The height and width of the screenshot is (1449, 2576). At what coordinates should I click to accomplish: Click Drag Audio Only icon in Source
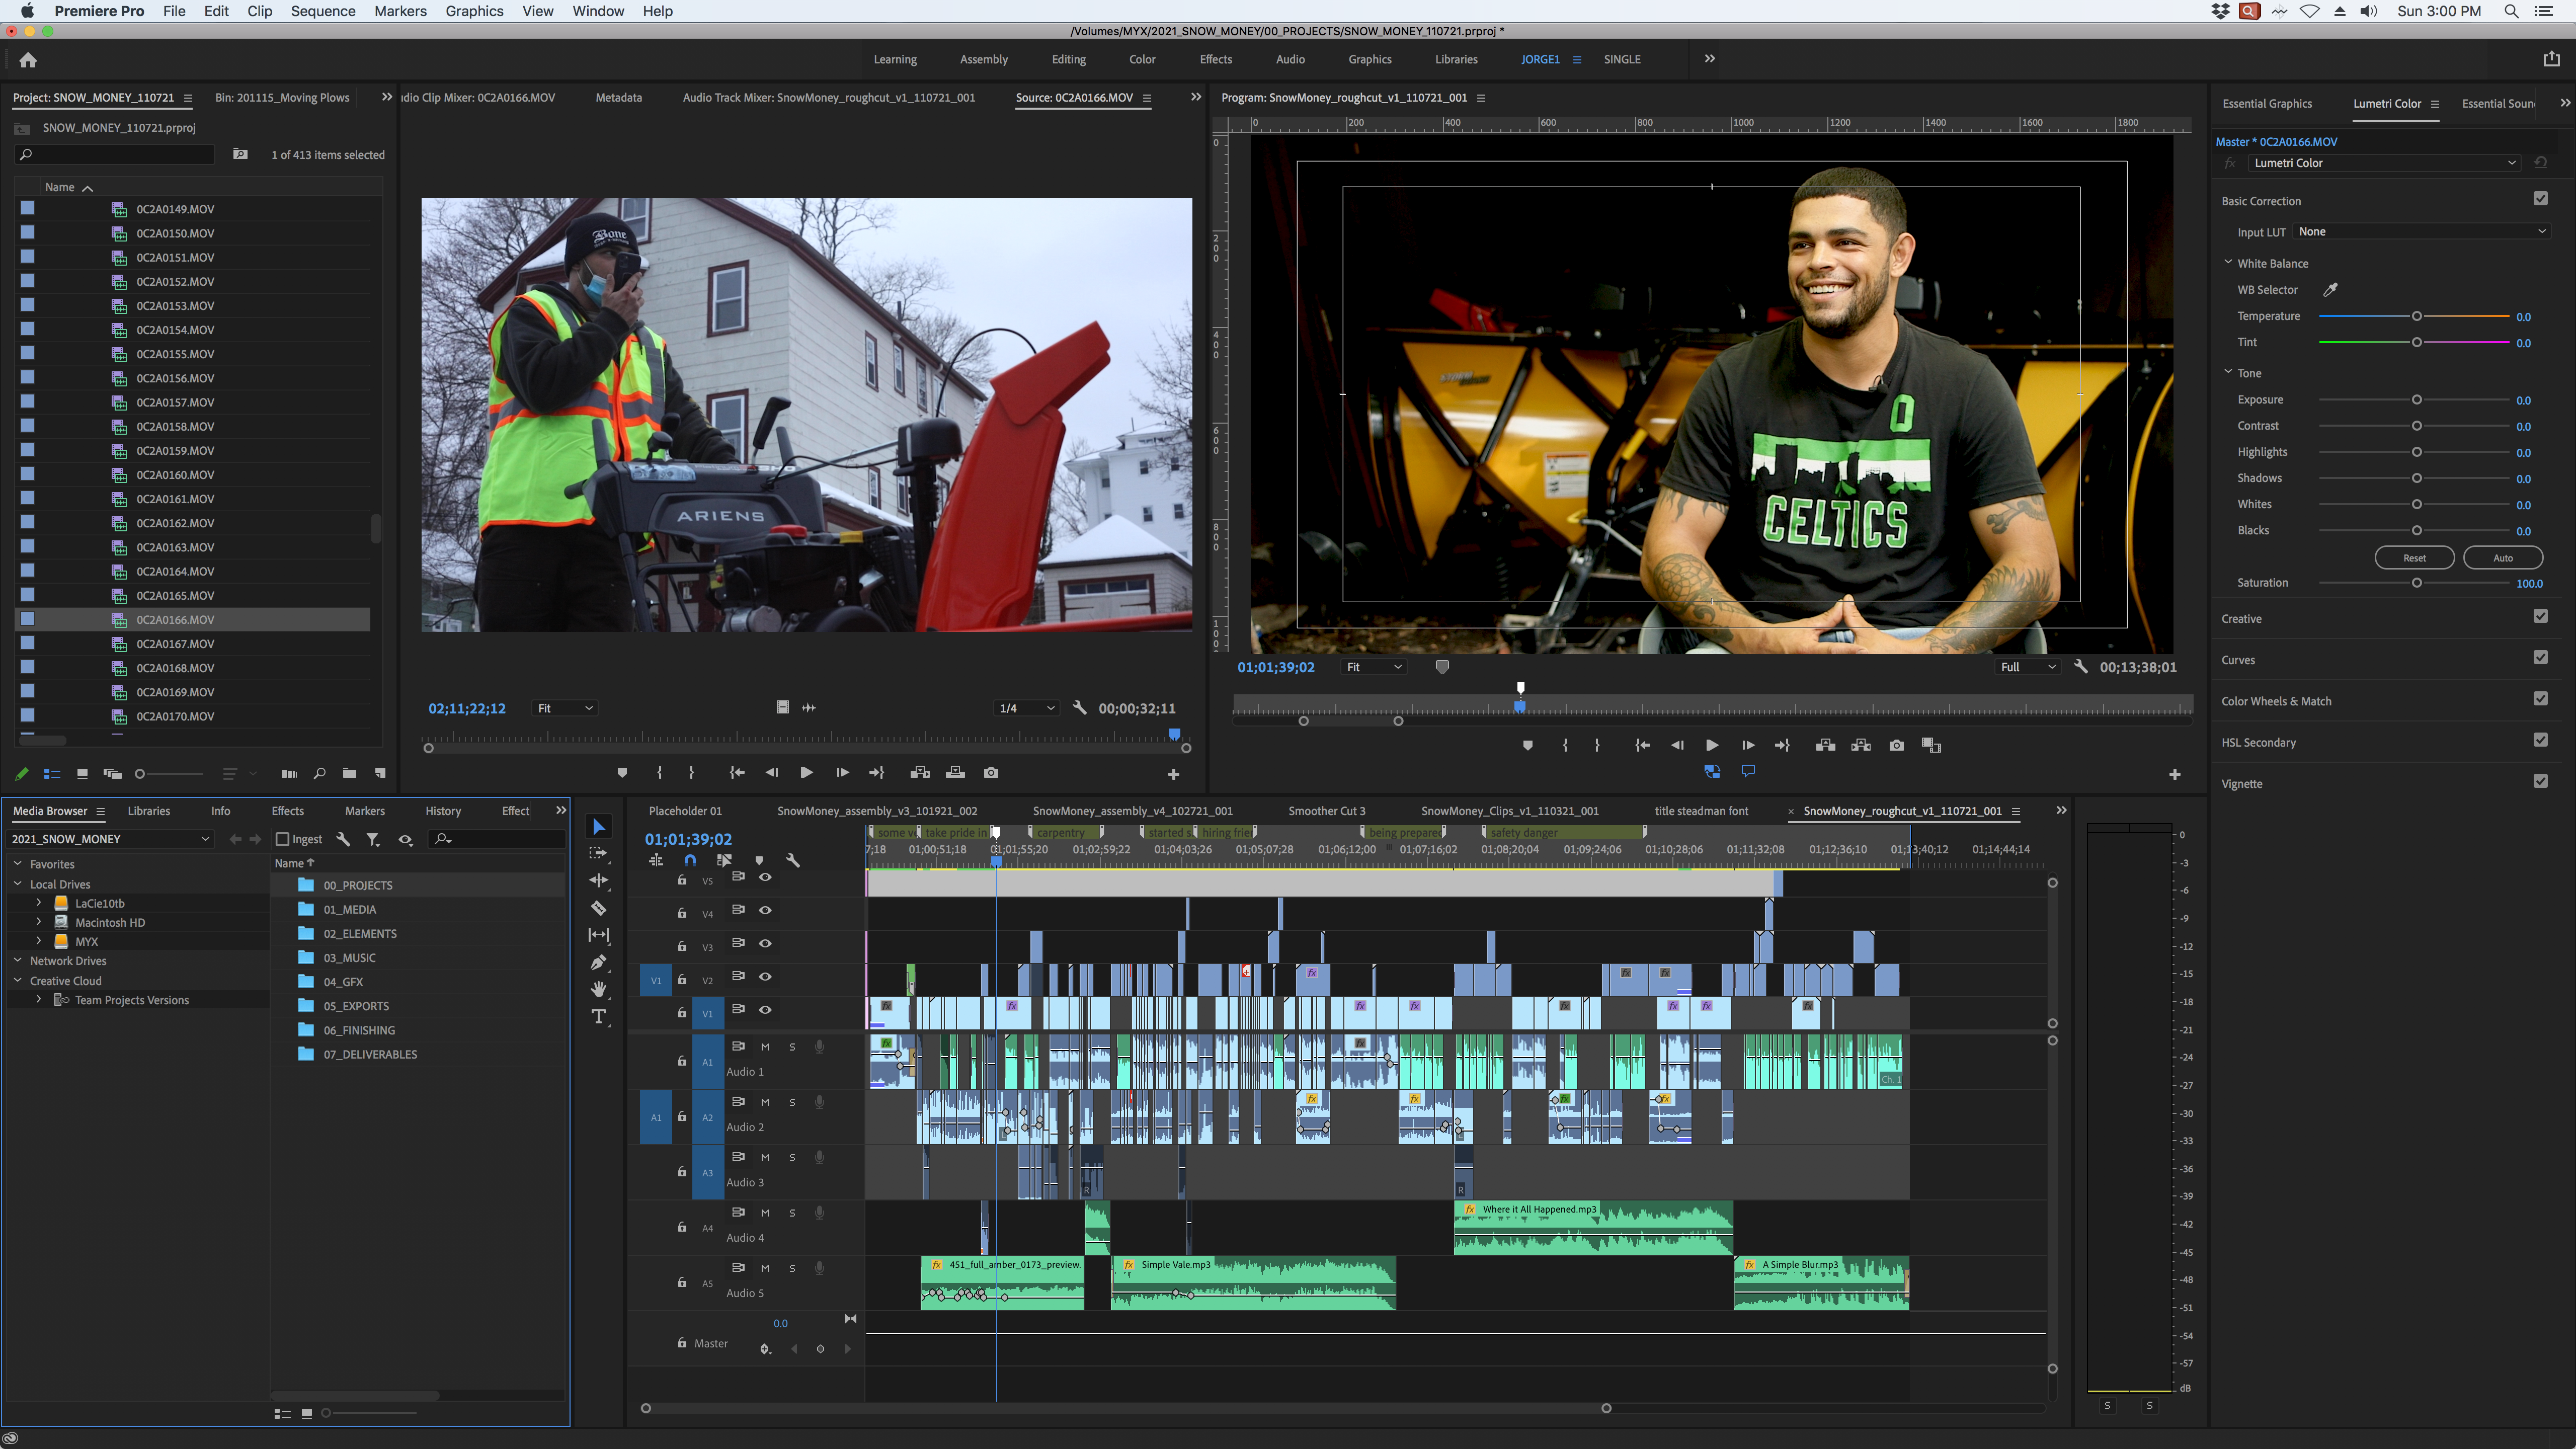(809, 708)
